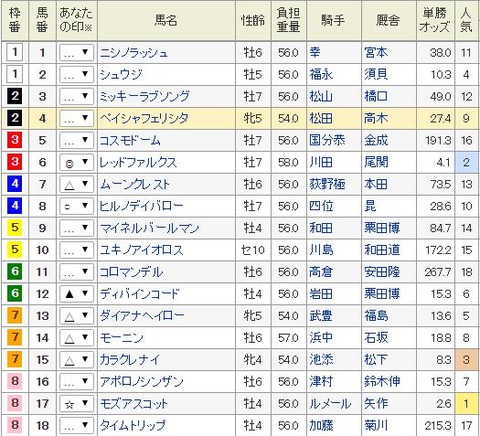Viewport: 480px width, 436px height.
Task: Click the horse name シュウジ
Action: (121, 75)
